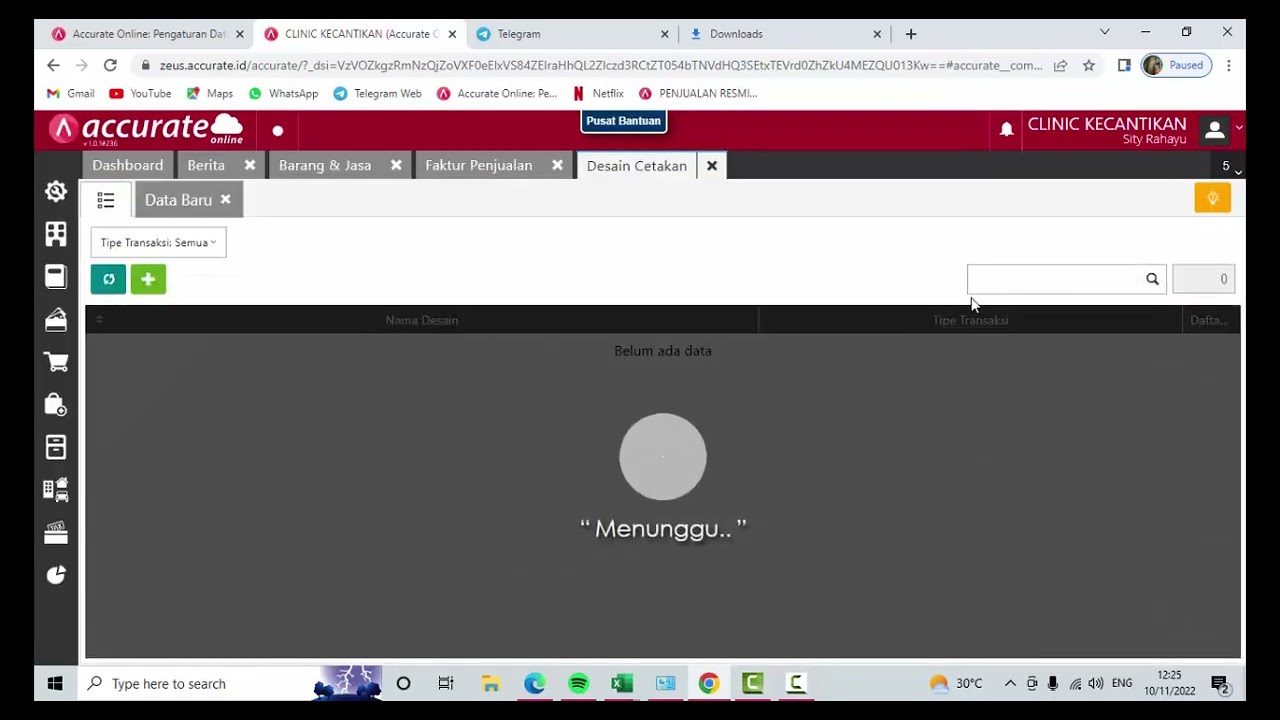Switch to the Barang & Jasa tab

point(325,165)
